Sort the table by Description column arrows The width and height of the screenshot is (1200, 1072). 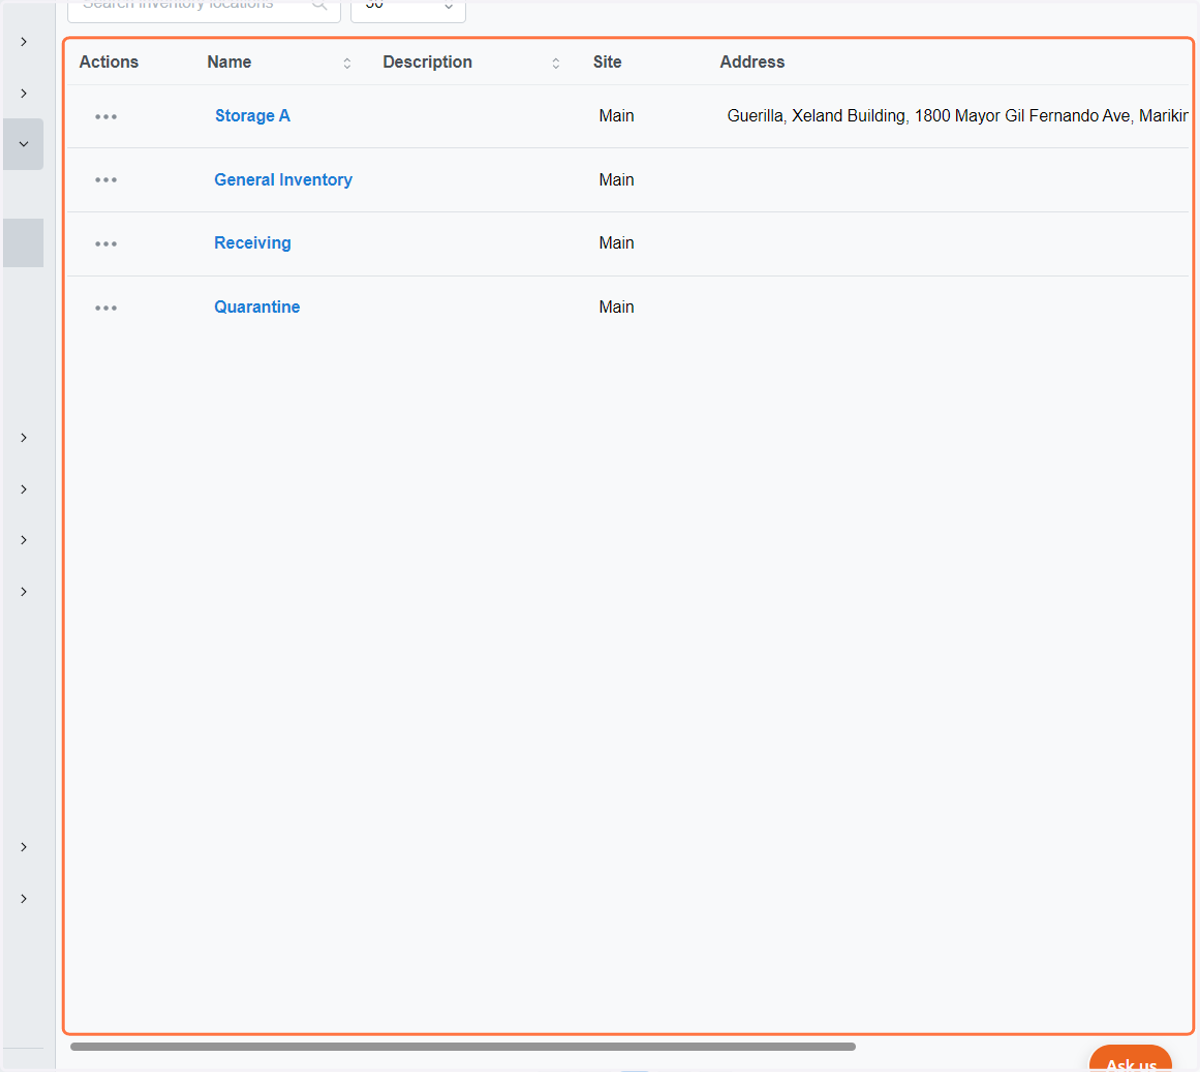[x=556, y=63]
